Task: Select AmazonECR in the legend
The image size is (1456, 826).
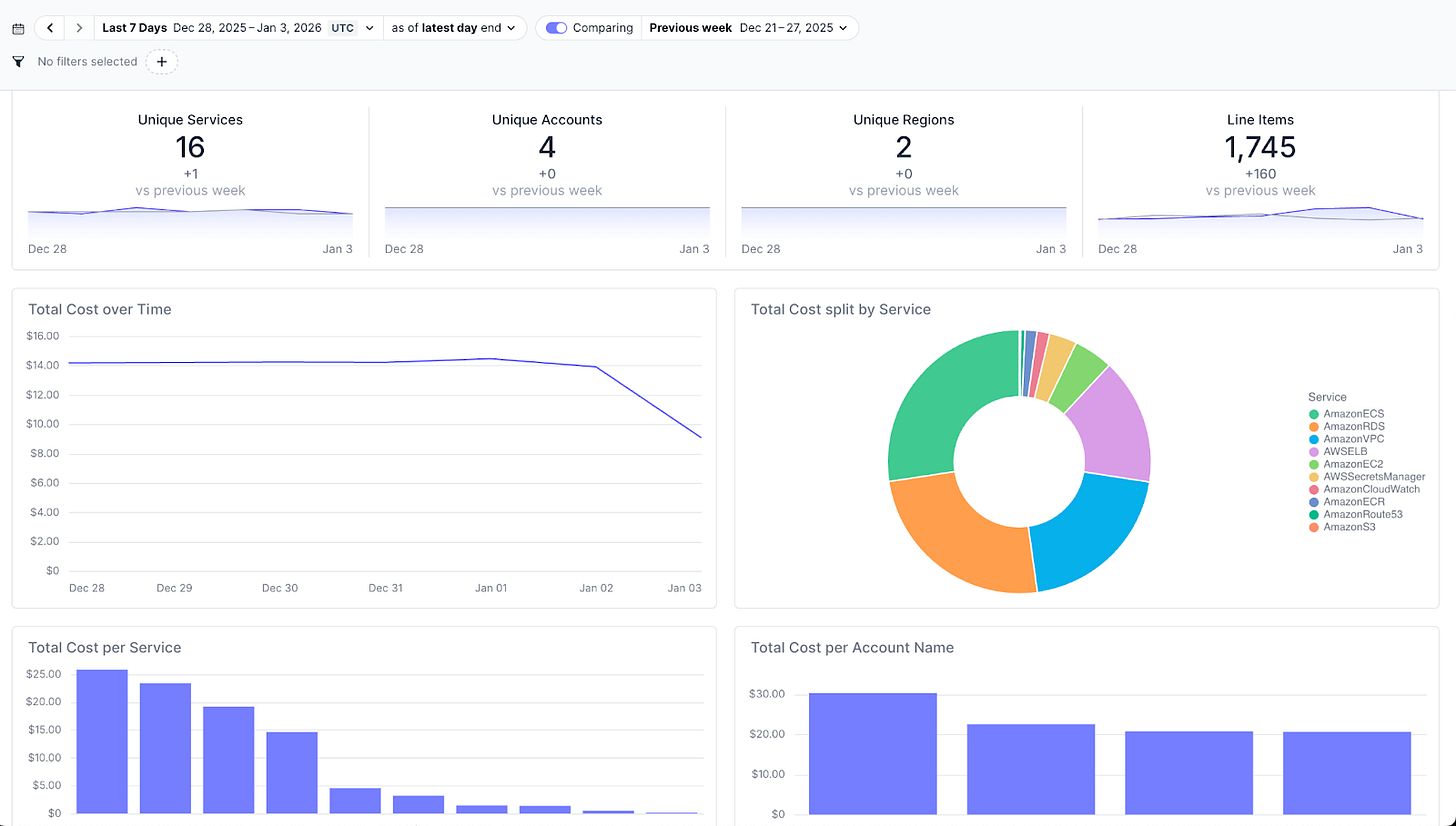Action: (1346, 502)
